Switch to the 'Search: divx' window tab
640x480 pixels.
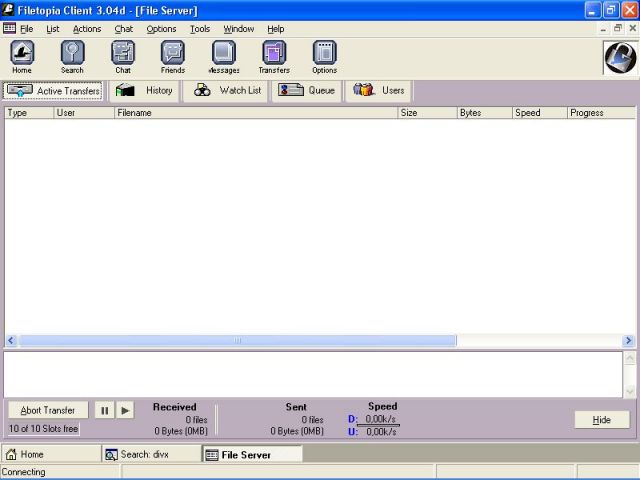point(151,454)
